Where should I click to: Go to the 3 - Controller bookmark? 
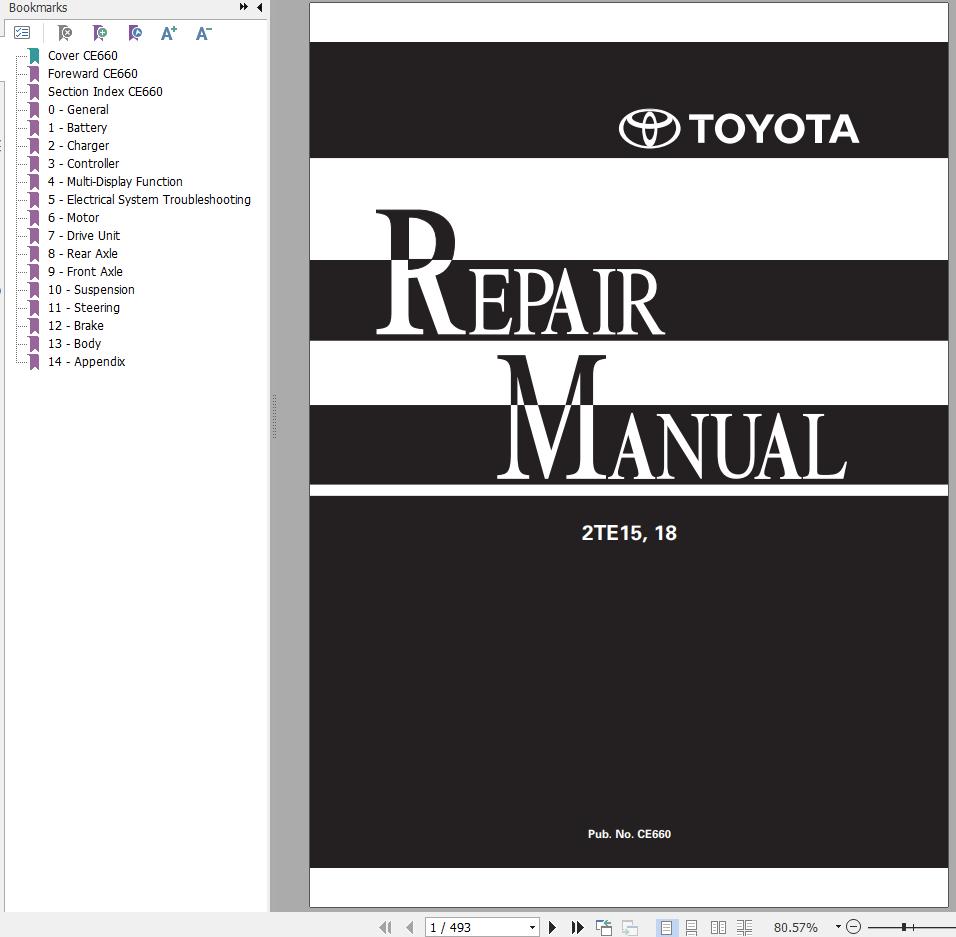click(84, 163)
